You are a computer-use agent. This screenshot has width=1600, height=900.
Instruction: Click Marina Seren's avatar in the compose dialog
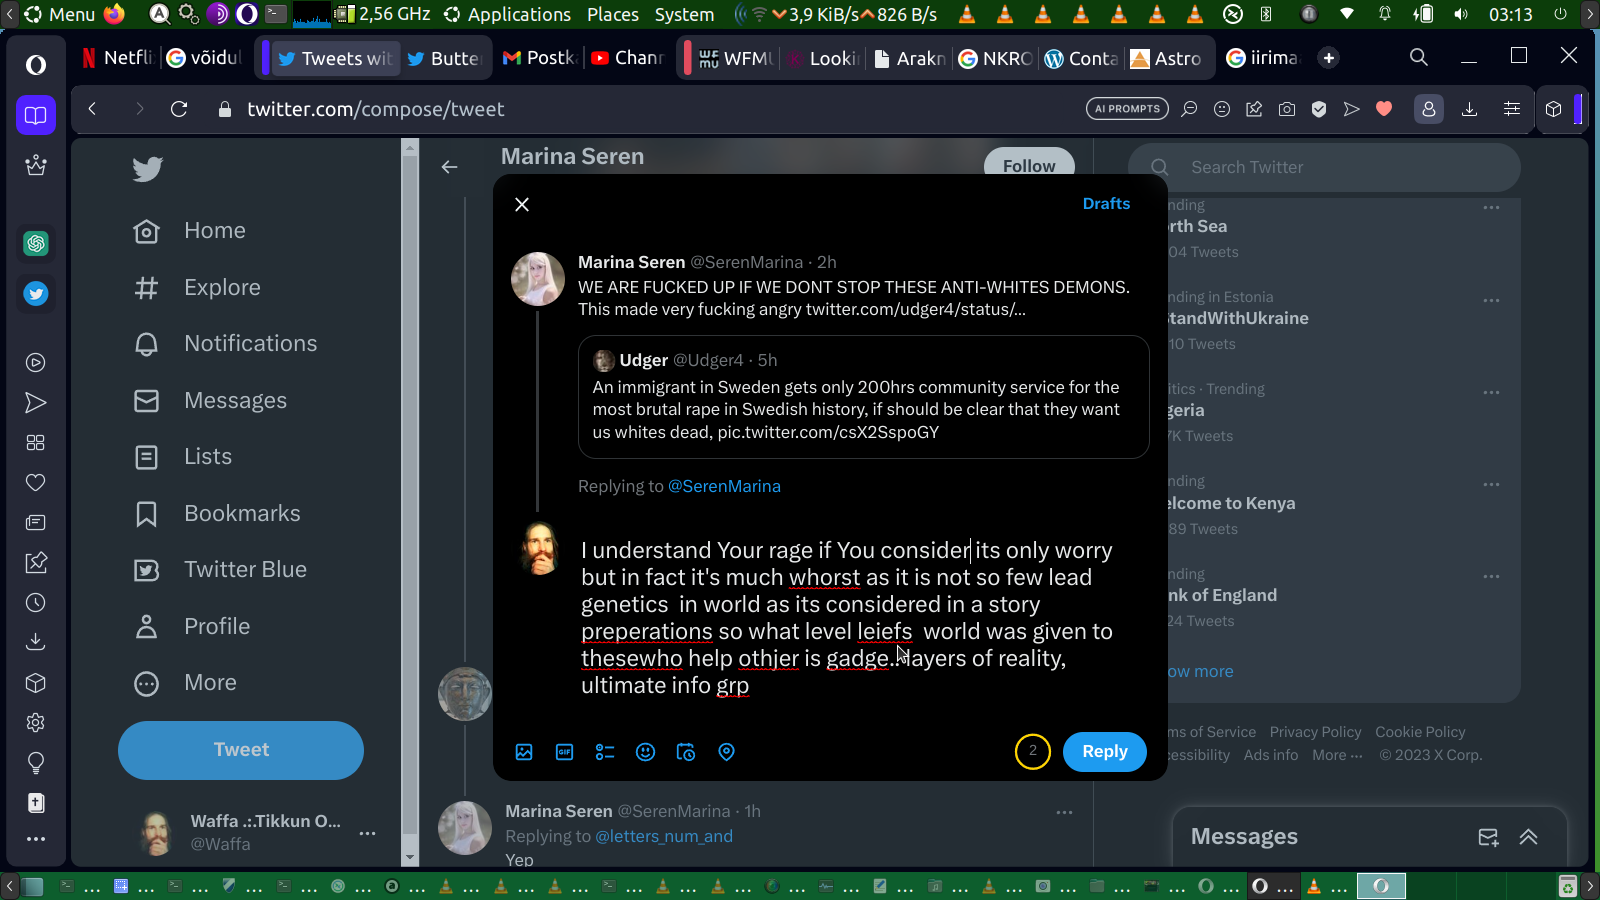[x=538, y=279]
